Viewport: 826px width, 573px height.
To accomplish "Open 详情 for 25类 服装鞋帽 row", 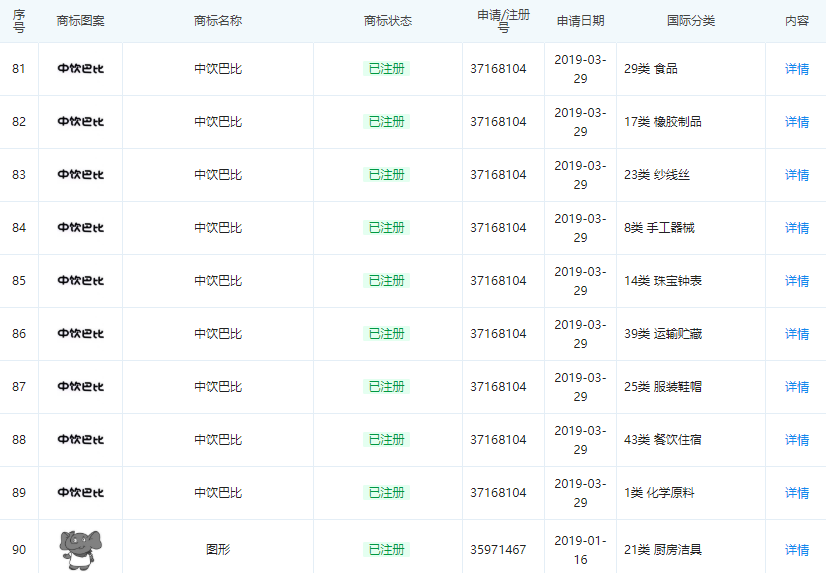I will [x=796, y=387].
